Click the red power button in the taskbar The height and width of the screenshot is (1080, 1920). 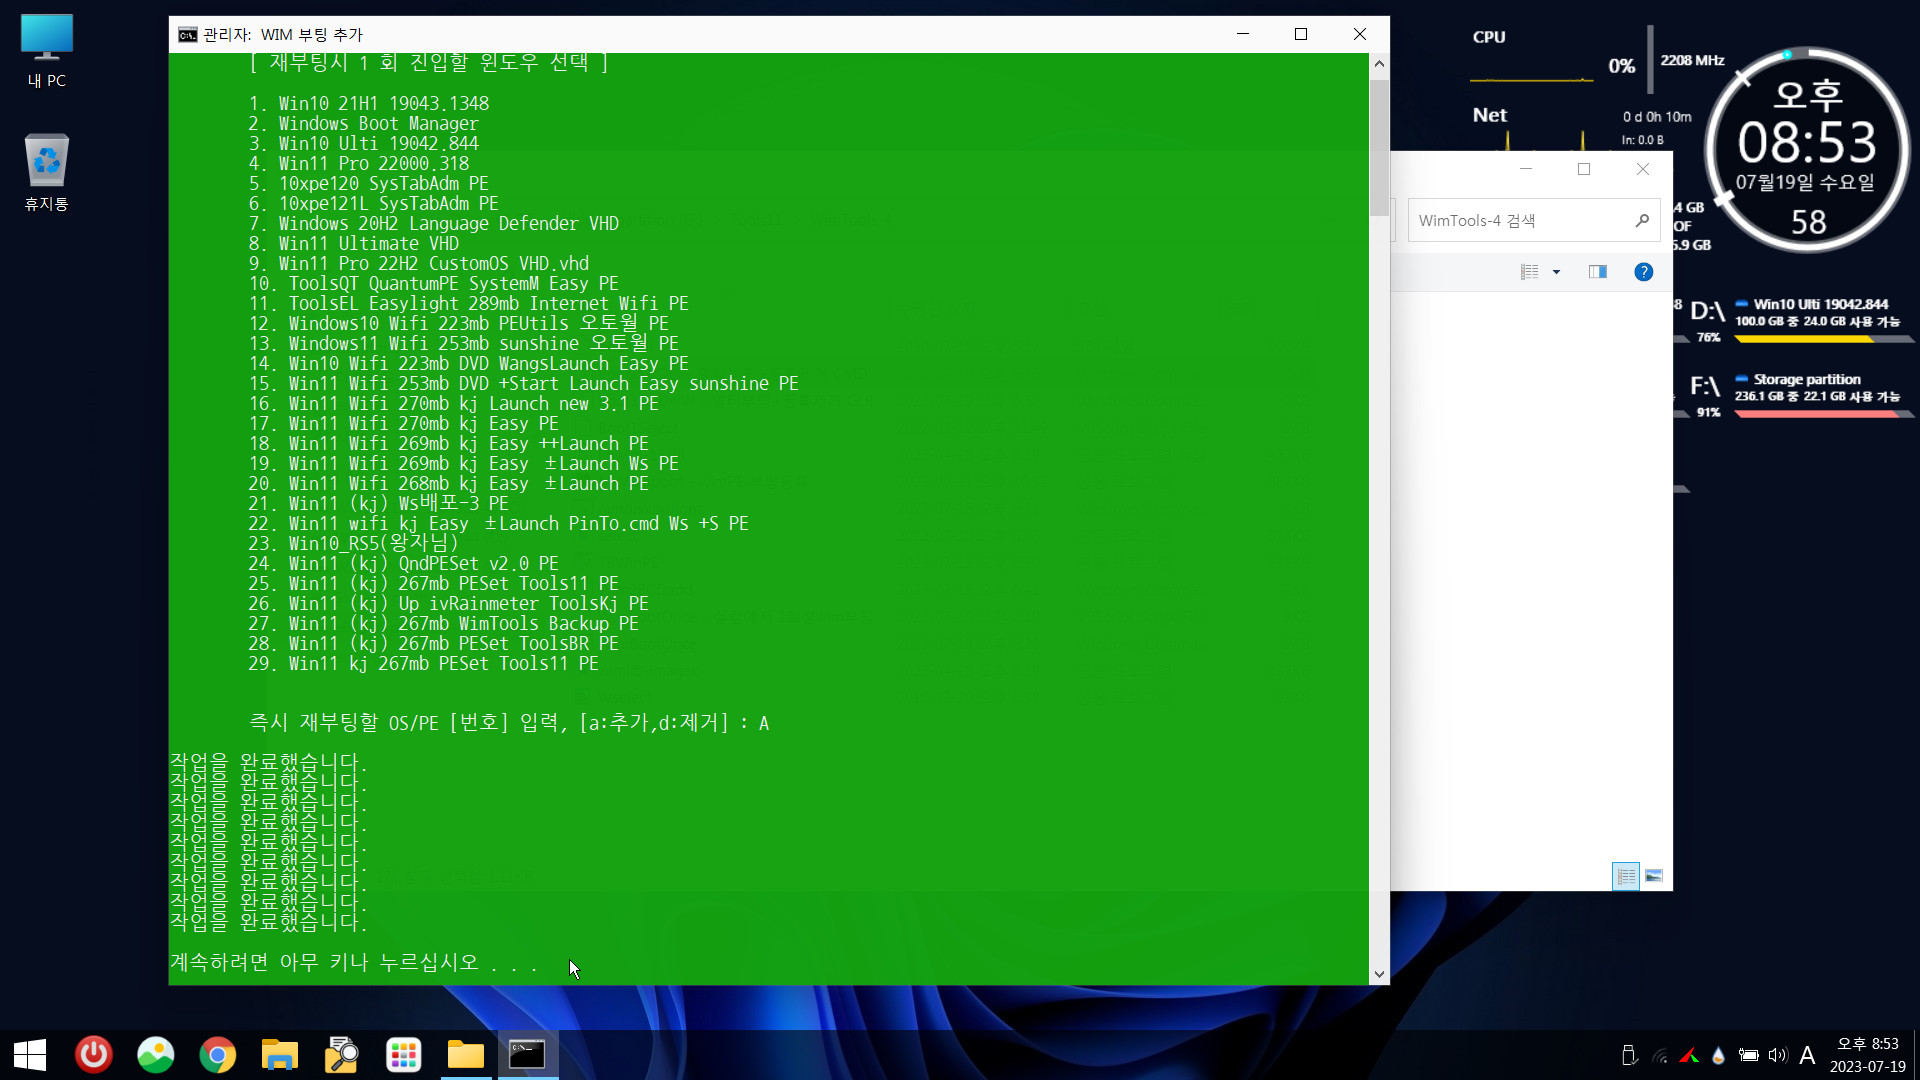click(94, 1055)
